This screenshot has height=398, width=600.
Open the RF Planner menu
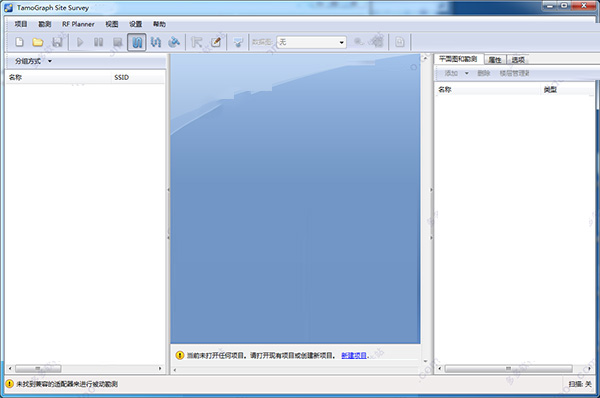point(78,24)
